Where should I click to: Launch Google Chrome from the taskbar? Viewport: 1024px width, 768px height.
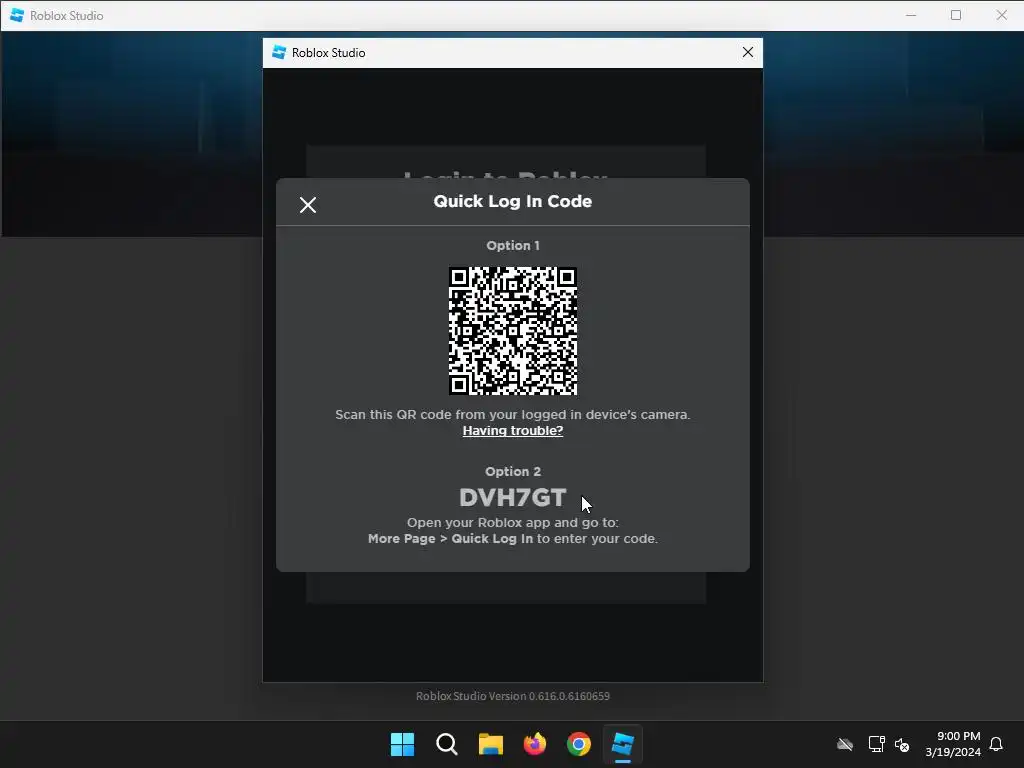click(x=579, y=744)
